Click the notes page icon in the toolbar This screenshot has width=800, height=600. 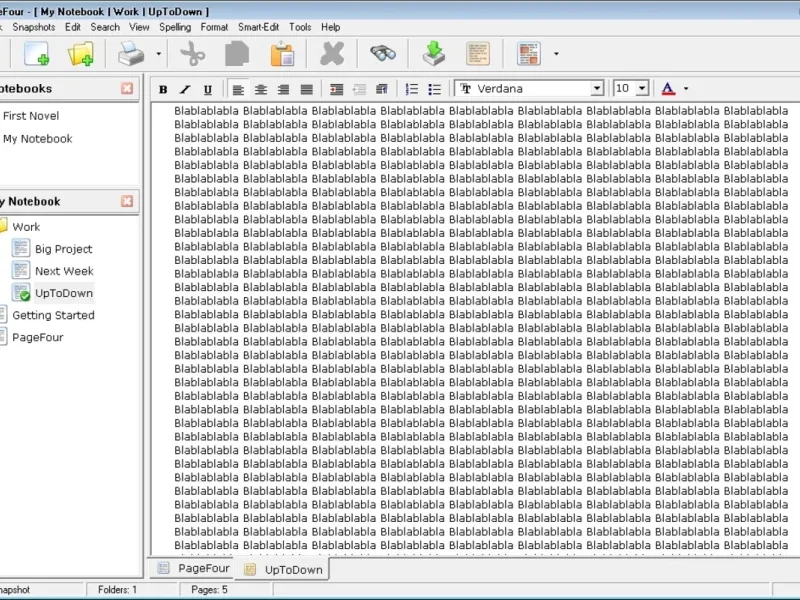pyautogui.click(x=478, y=54)
